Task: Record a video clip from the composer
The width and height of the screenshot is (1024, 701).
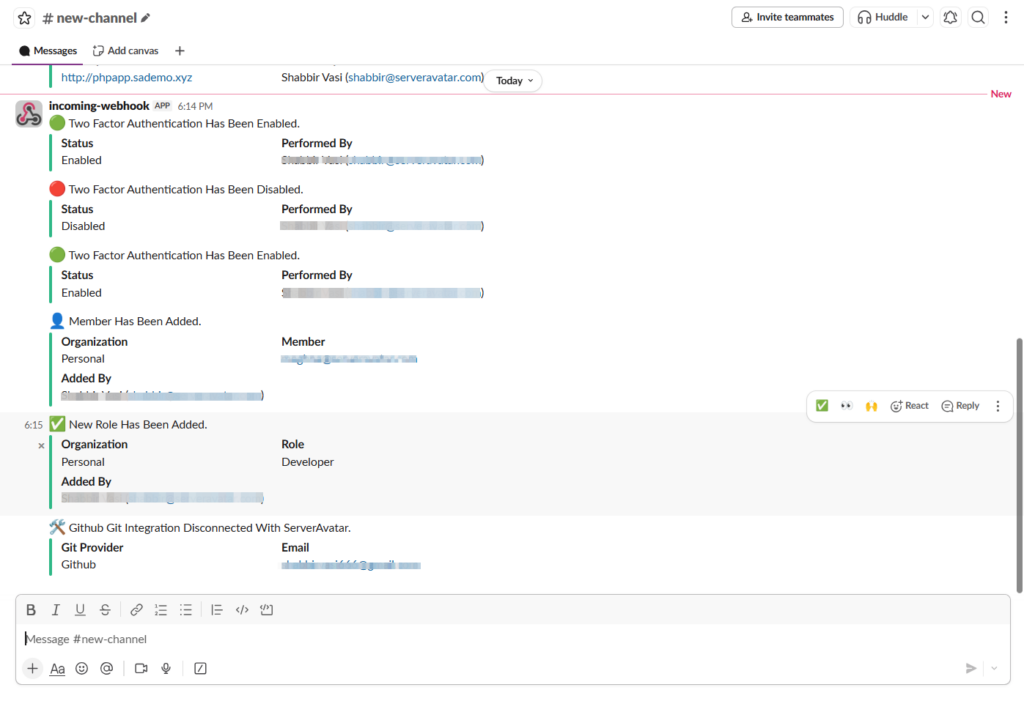Action: click(140, 668)
